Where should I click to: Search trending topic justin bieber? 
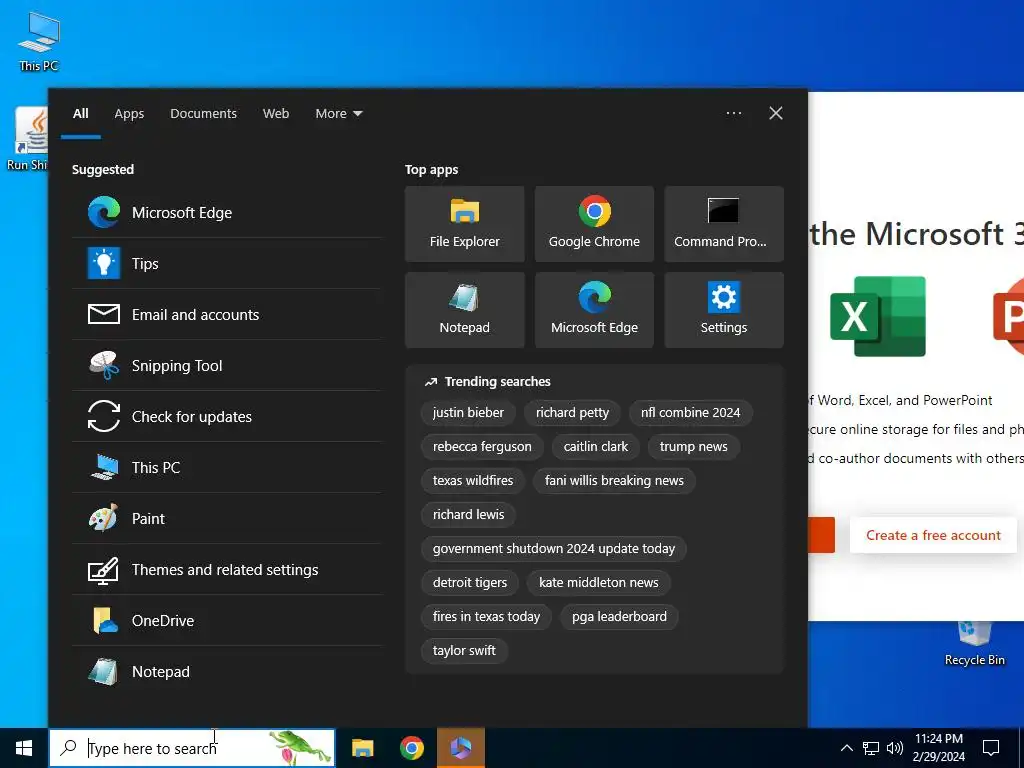click(468, 413)
